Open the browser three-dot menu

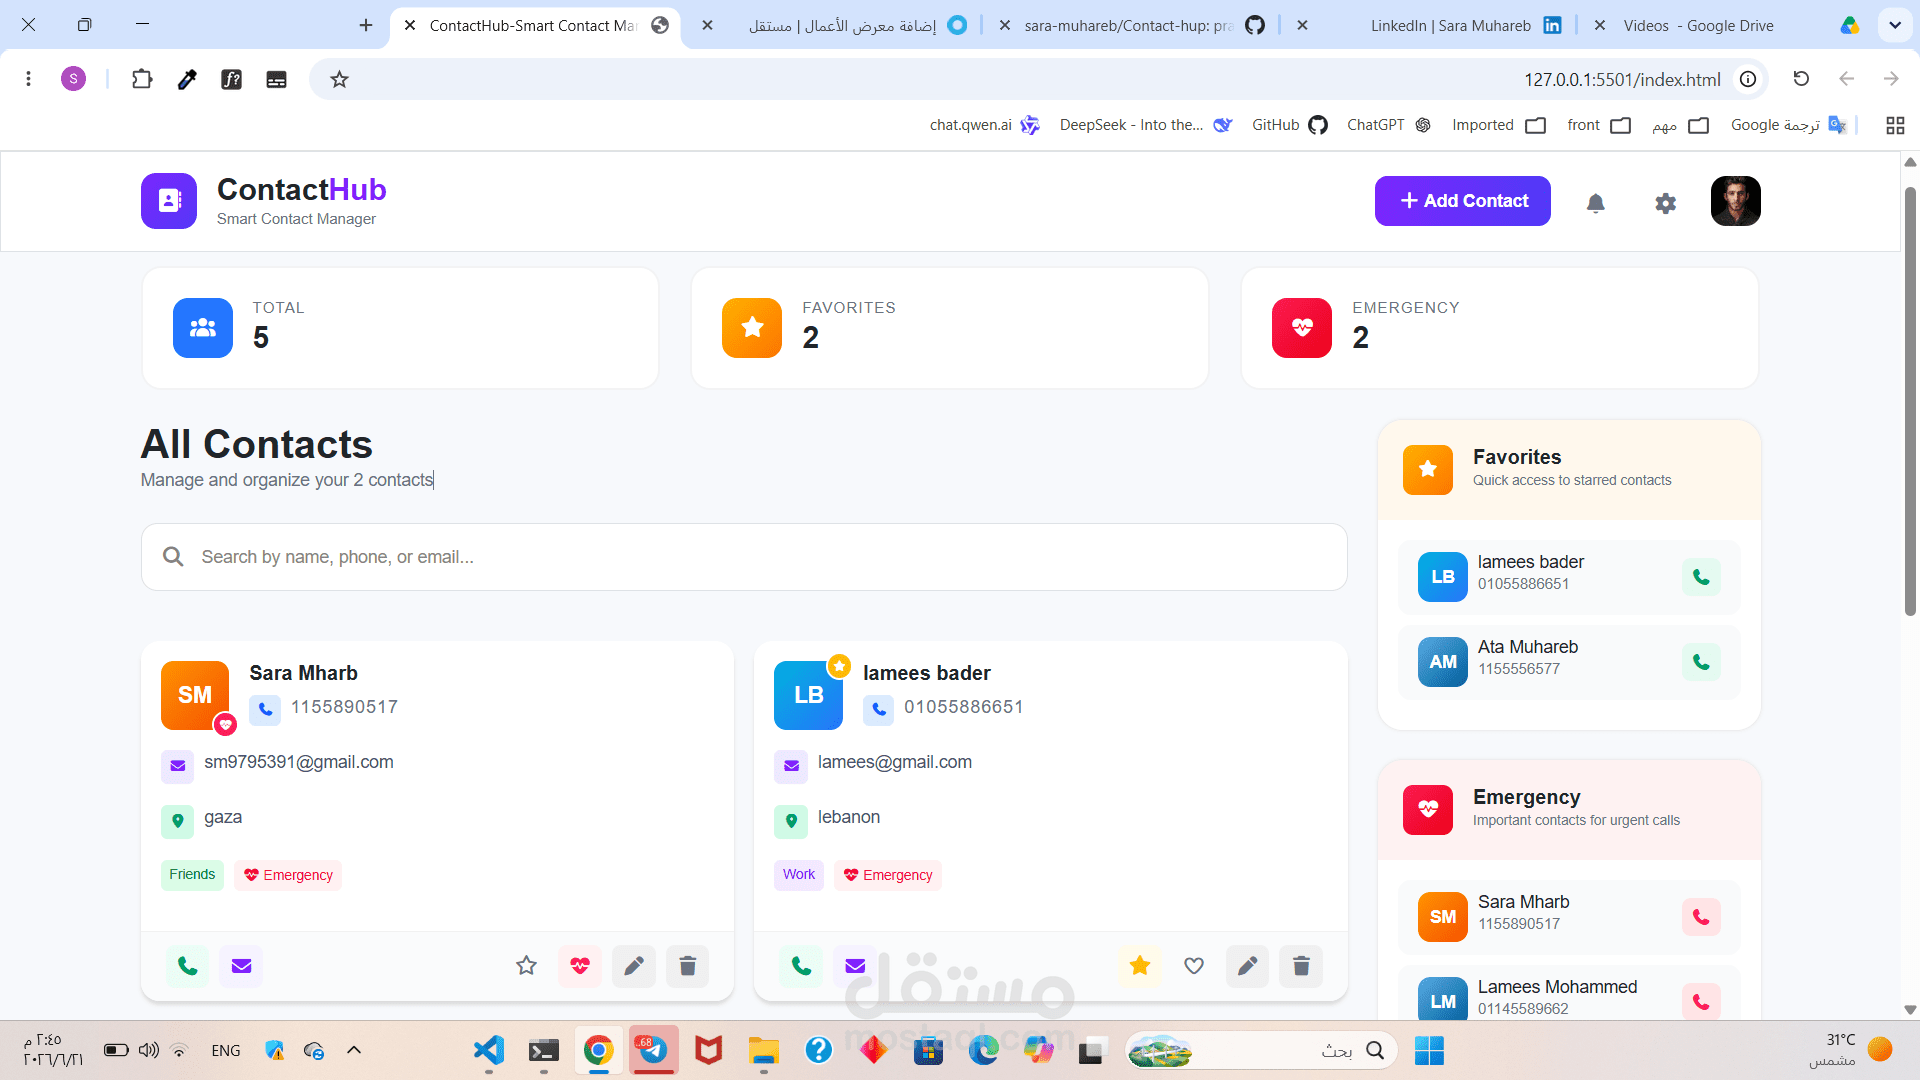(x=29, y=79)
